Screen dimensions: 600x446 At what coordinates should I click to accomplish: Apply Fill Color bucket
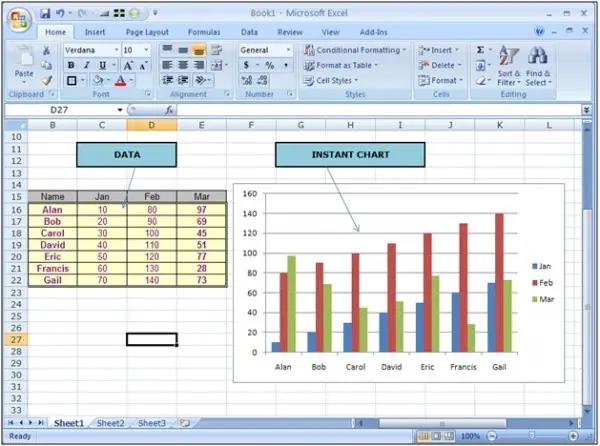pyautogui.click(x=98, y=80)
